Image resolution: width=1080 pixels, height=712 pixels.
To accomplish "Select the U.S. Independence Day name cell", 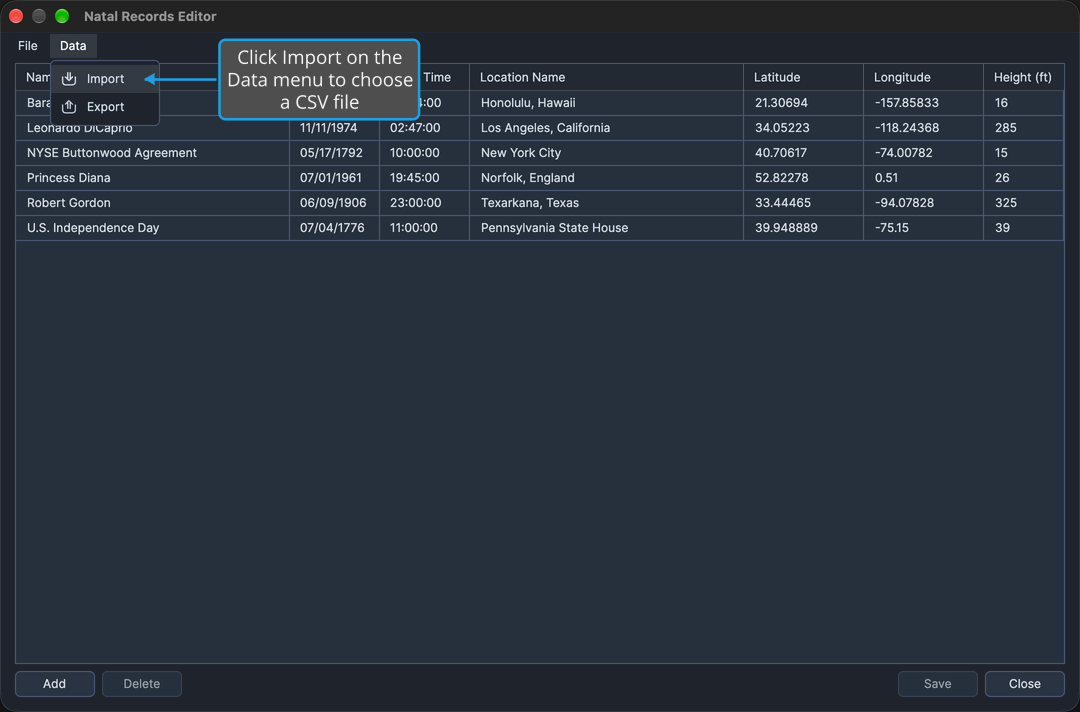I will (x=152, y=228).
